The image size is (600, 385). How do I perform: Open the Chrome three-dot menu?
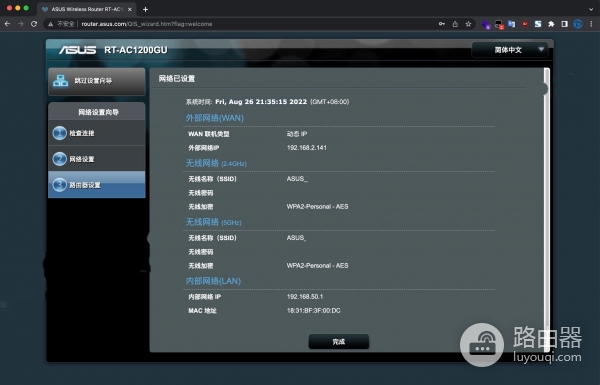pos(591,24)
